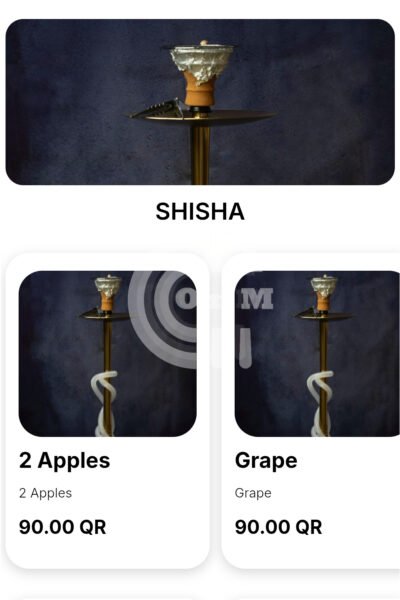Click the white hose in the 2 Apples photo

(104, 404)
